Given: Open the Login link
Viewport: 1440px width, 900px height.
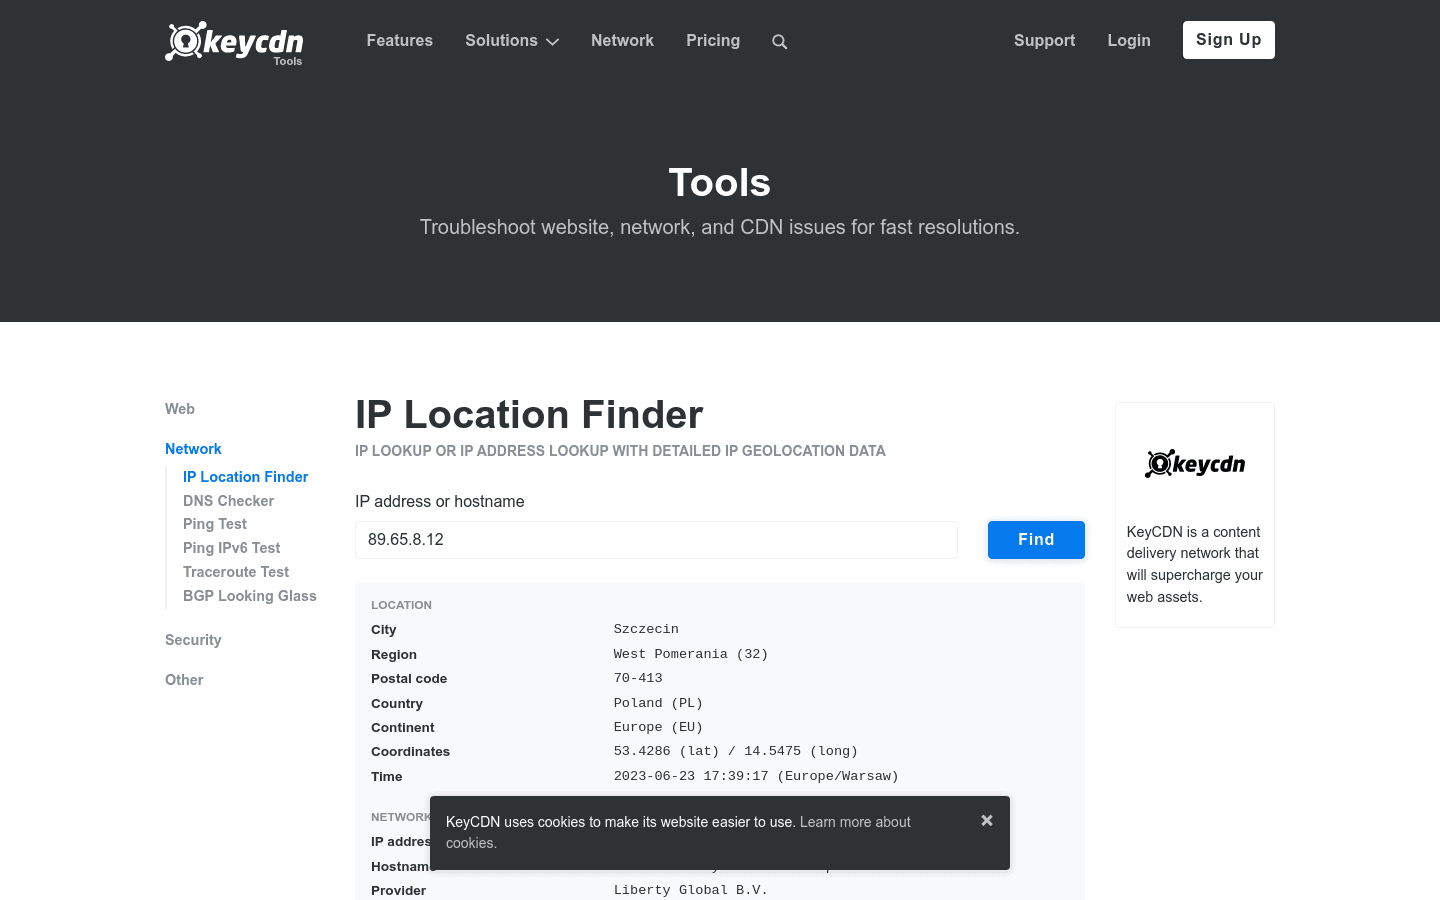Looking at the screenshot, I should (x=1129, y=41).
